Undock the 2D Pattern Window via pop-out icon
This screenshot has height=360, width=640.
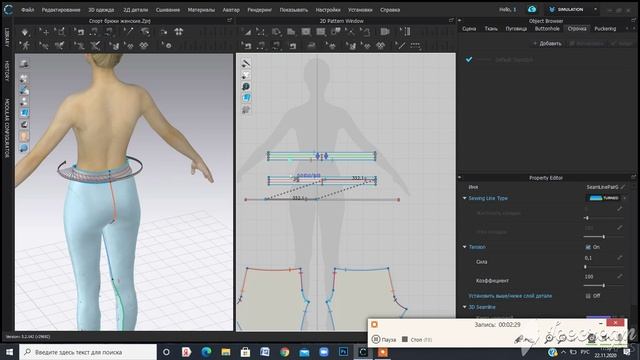coord(451,20)
